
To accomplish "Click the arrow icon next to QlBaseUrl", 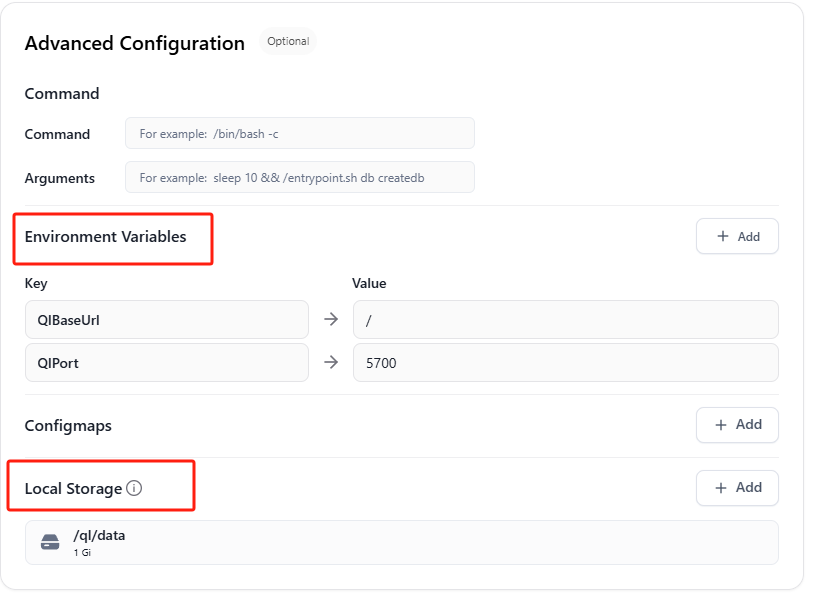I will pos(331,320).
